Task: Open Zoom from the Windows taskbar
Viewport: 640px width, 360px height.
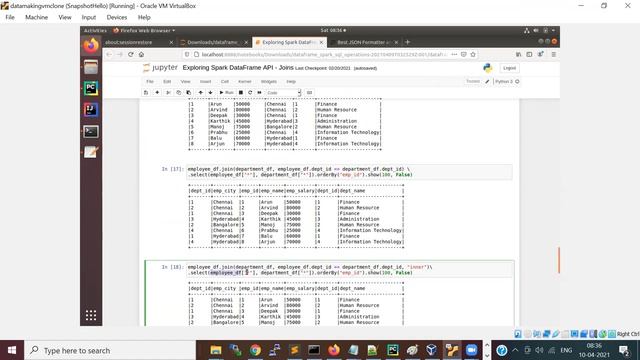Action: tap(471, 350)
